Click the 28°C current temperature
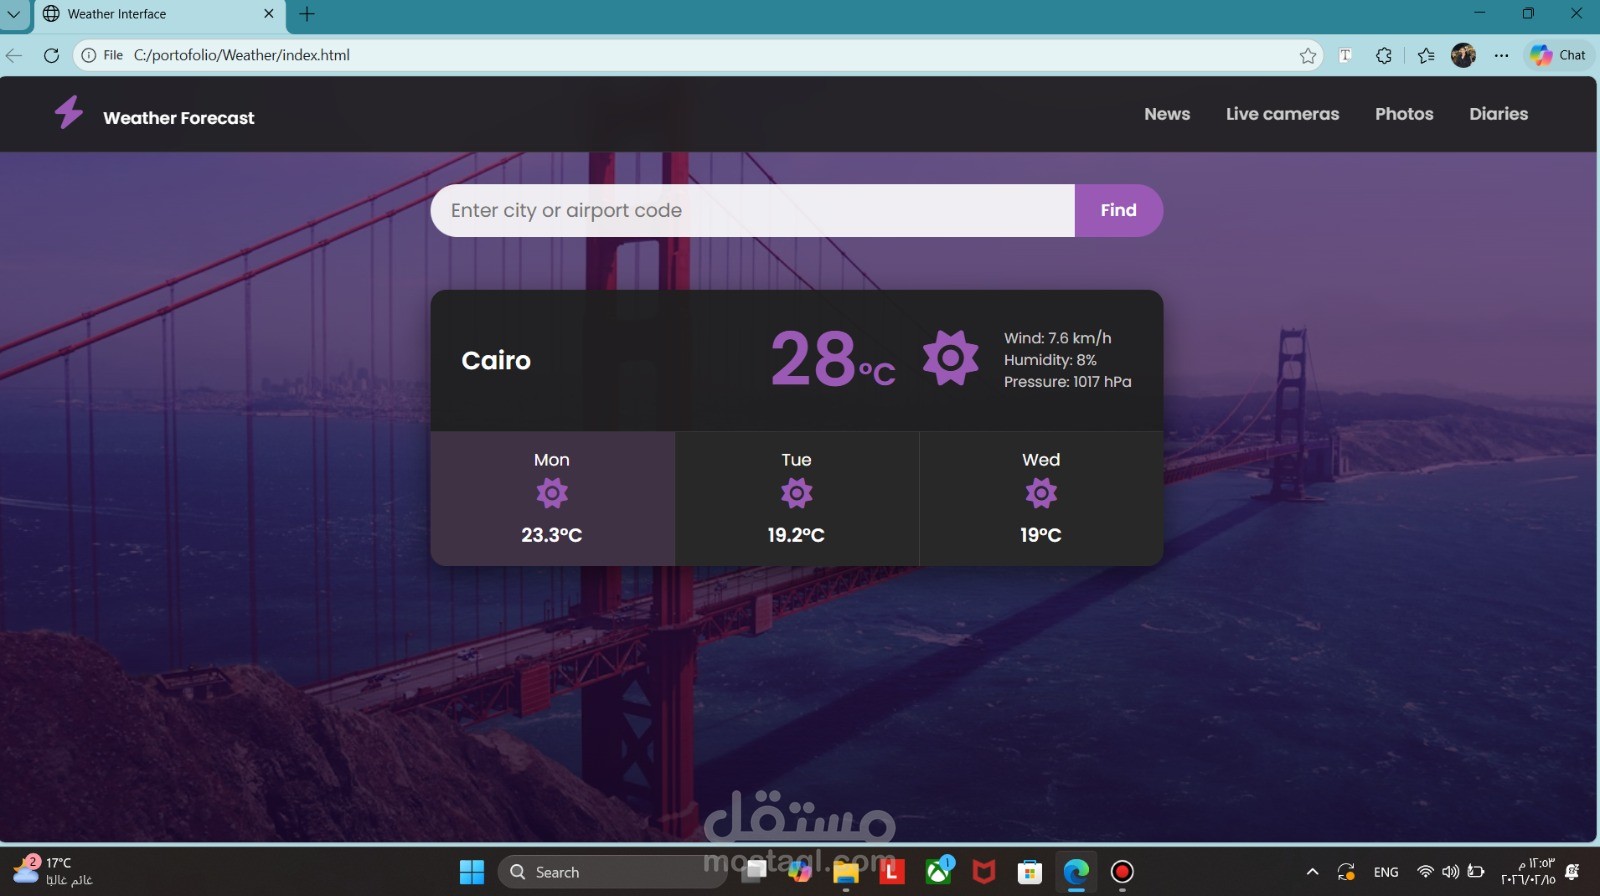 (832, 359)
